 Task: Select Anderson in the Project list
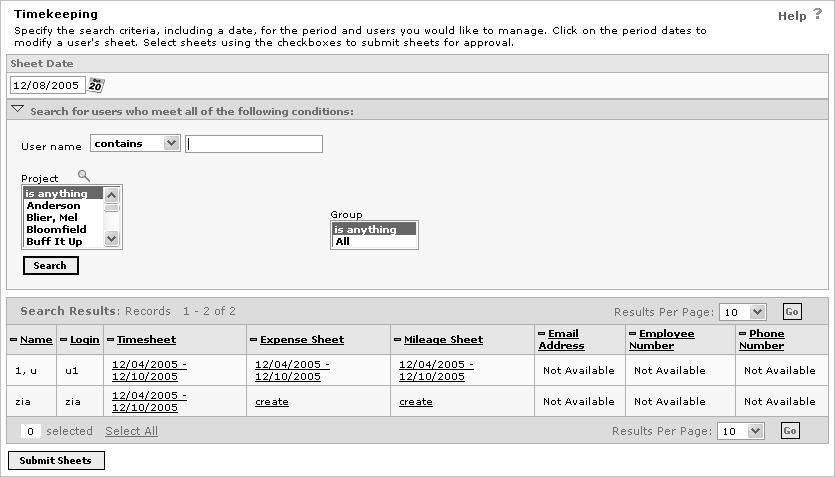63,205
